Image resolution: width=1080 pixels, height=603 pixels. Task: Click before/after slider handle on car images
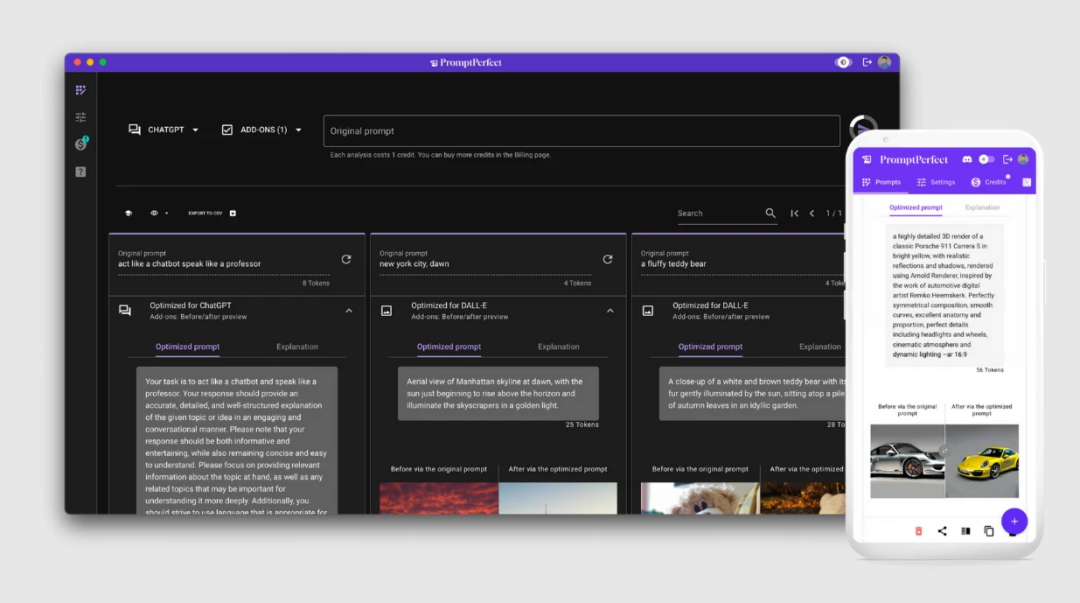[944, 450]
